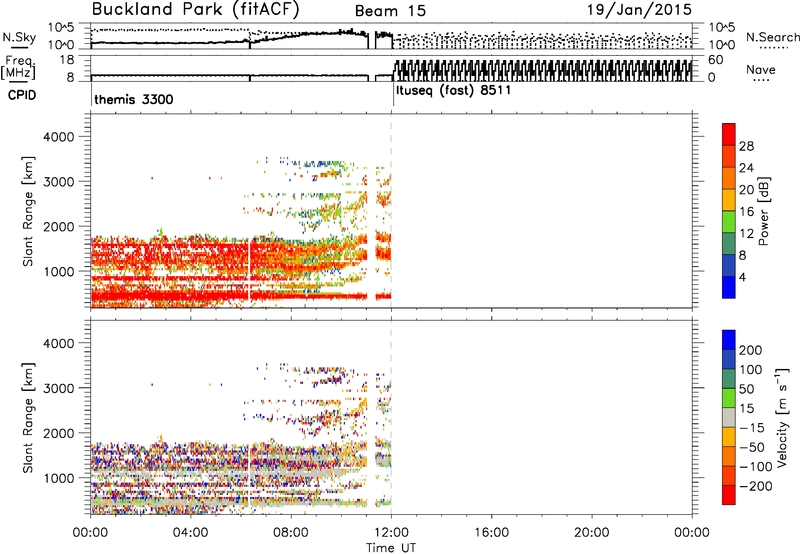The height and width of the screenshot is (554, 800).
Task: Click the '1000' tick on the velocity panel
Action: pyautogui.click(x=58, y=479)
